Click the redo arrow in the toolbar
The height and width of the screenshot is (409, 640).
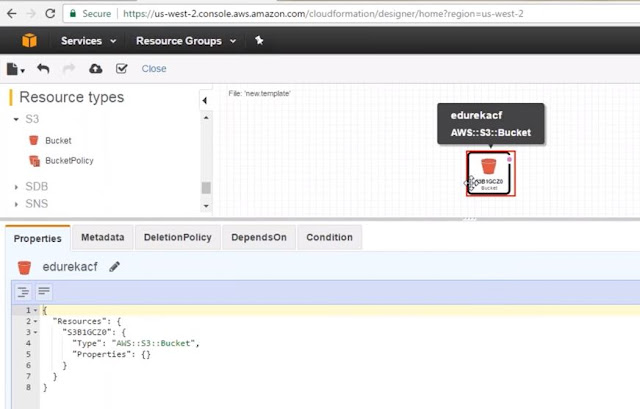69,69
